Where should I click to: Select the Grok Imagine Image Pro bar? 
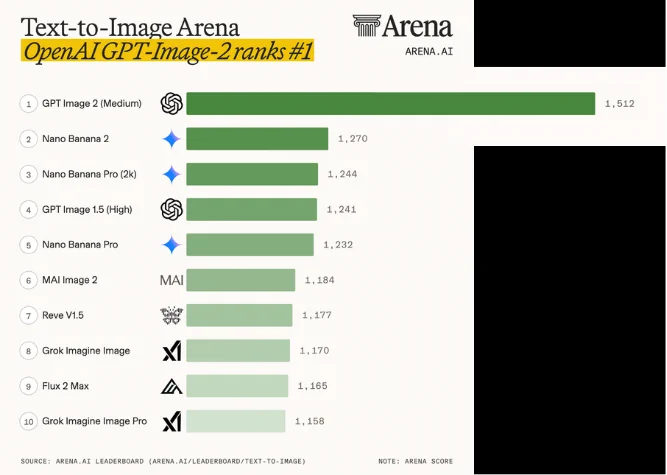point(236,421)
